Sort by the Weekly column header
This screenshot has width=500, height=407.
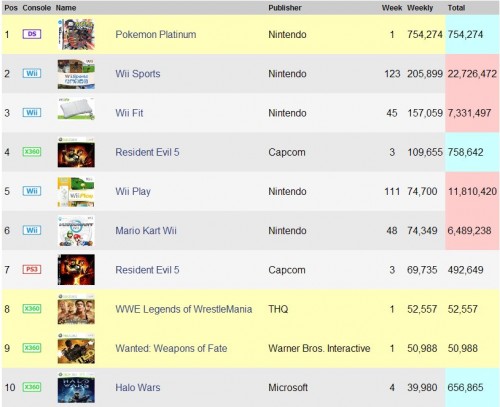coord(420,8)
